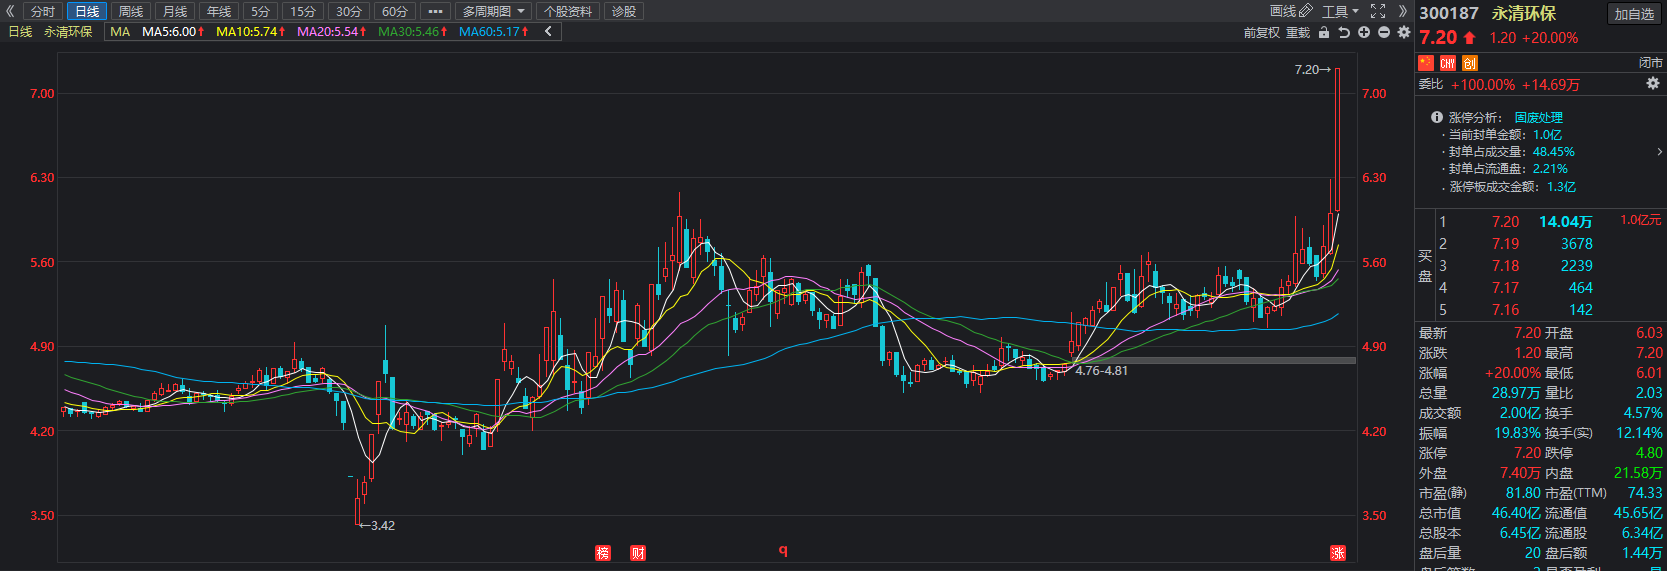Switch to 分时 intraday tab
The image size is (1667, 571).
43,11
